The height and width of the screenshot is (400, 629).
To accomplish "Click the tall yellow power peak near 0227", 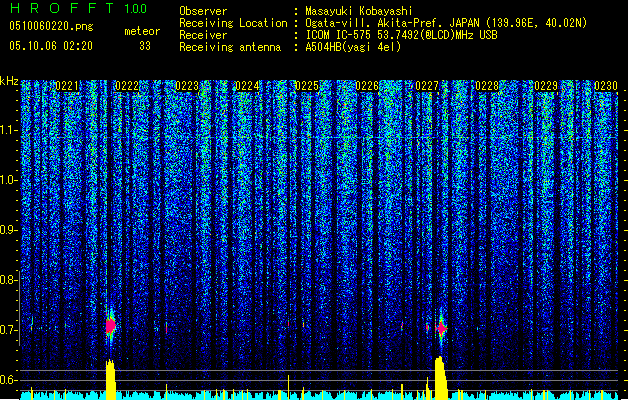I will point(441,378).
